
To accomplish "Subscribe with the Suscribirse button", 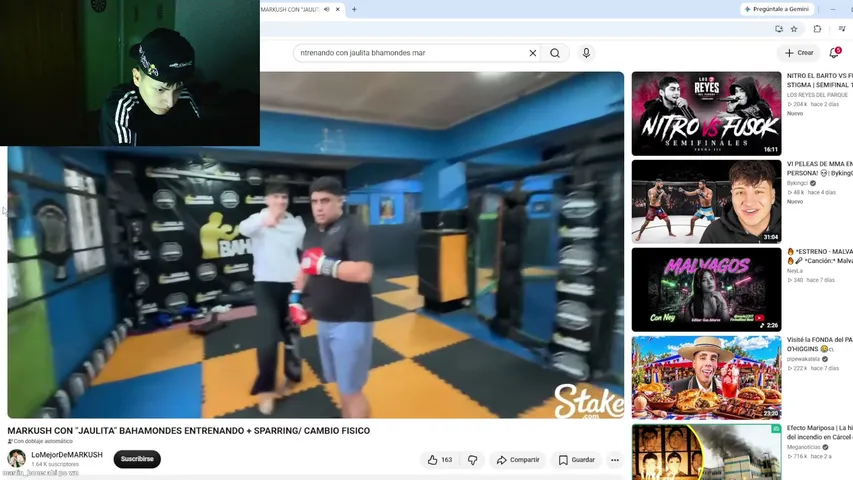I will [137, 459].
